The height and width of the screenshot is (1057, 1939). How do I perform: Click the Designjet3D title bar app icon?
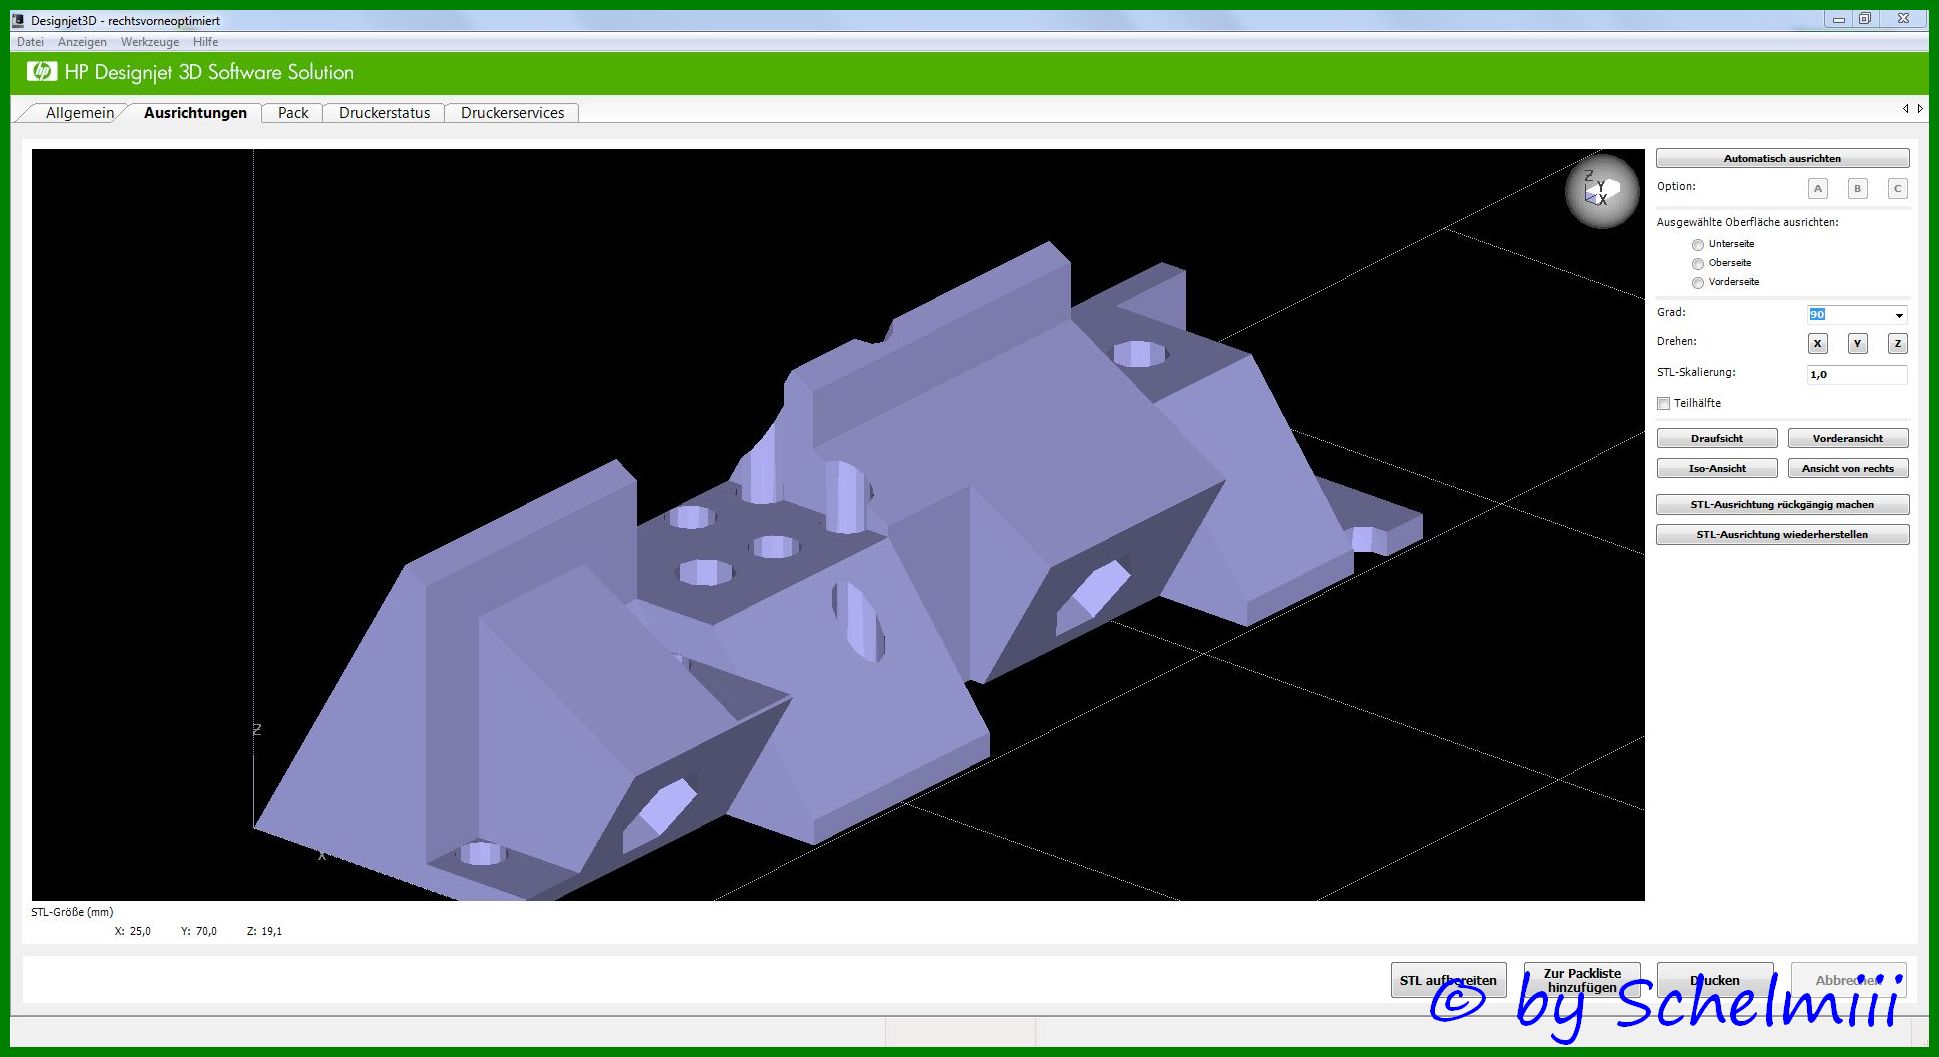tap(18, 20)
